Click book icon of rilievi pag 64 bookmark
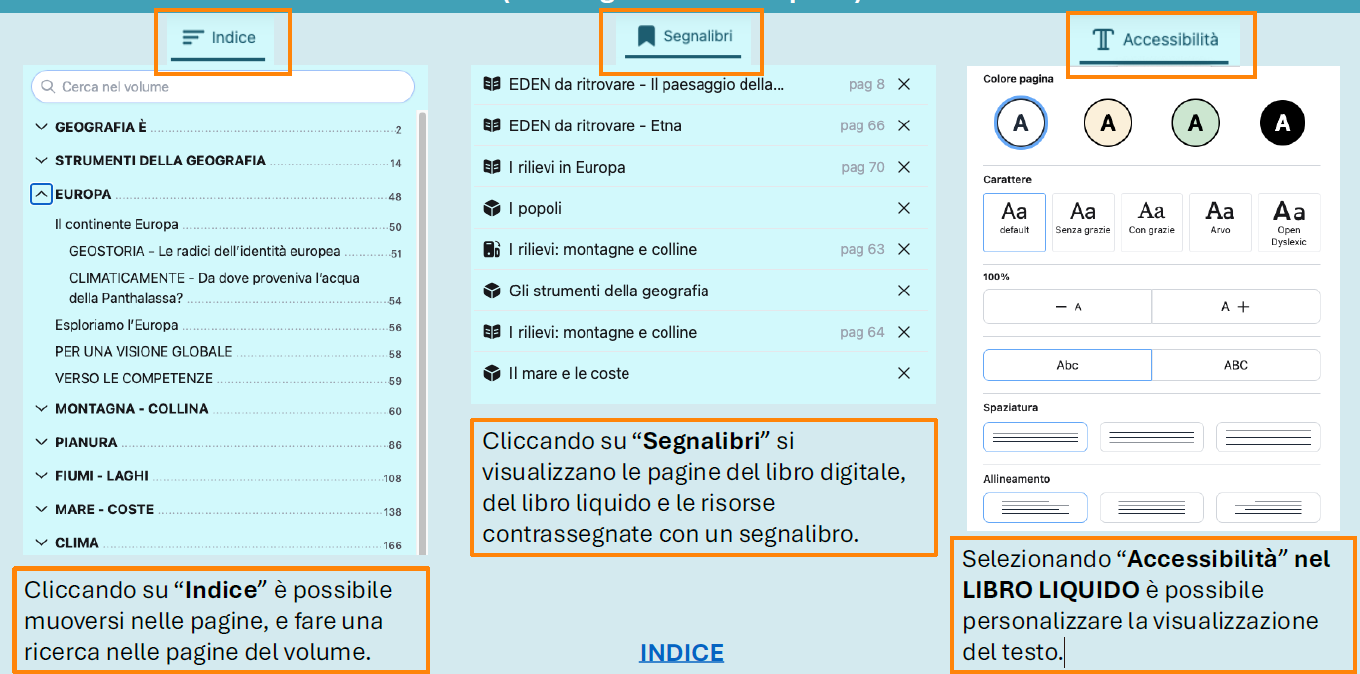Image resolution: width=1360 pixels, height=674 pixels. pos(491,332)
